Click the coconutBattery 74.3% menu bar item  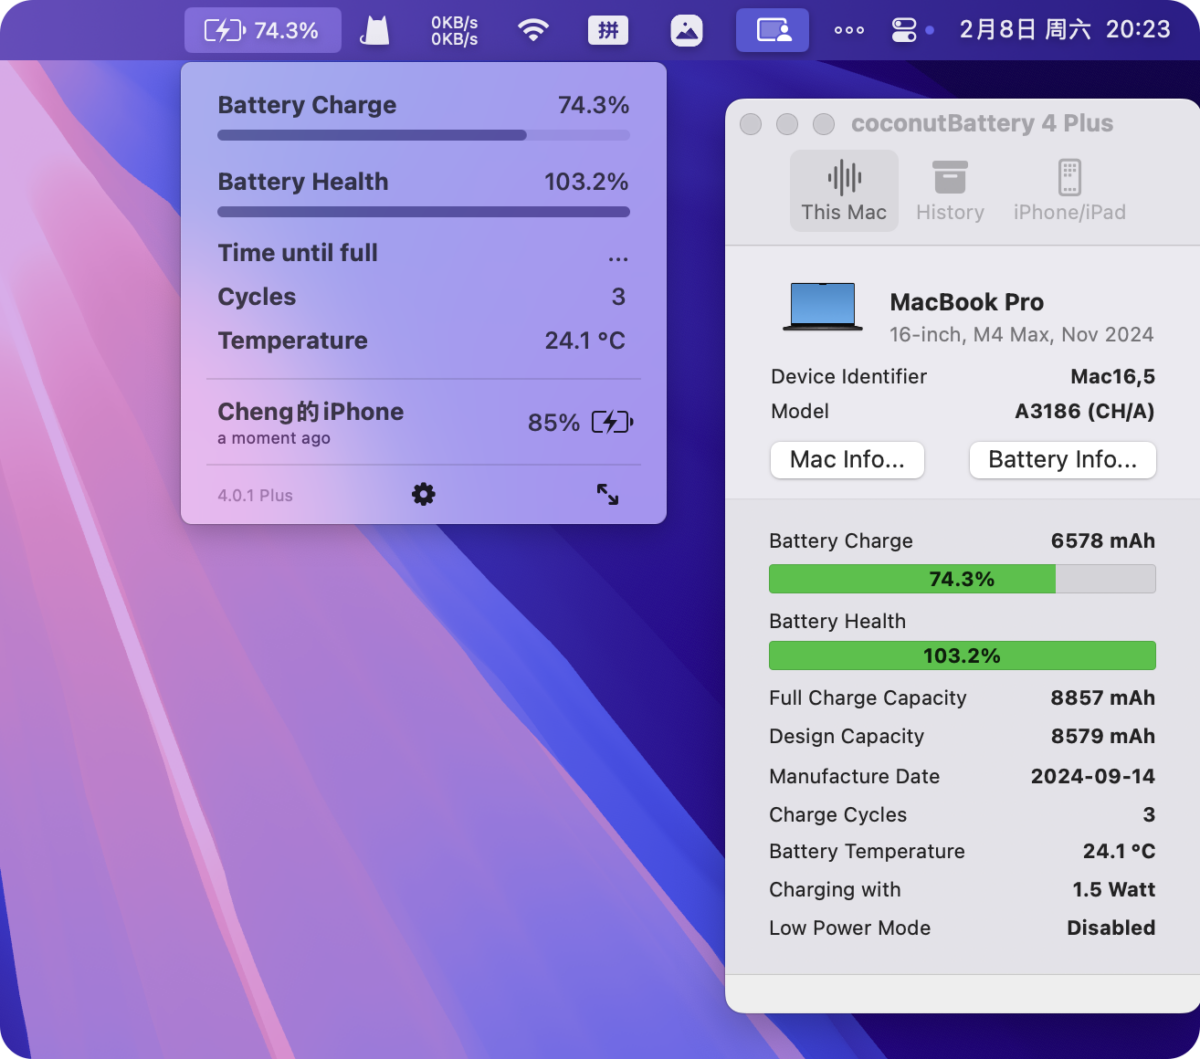click(x=262, y=30)
